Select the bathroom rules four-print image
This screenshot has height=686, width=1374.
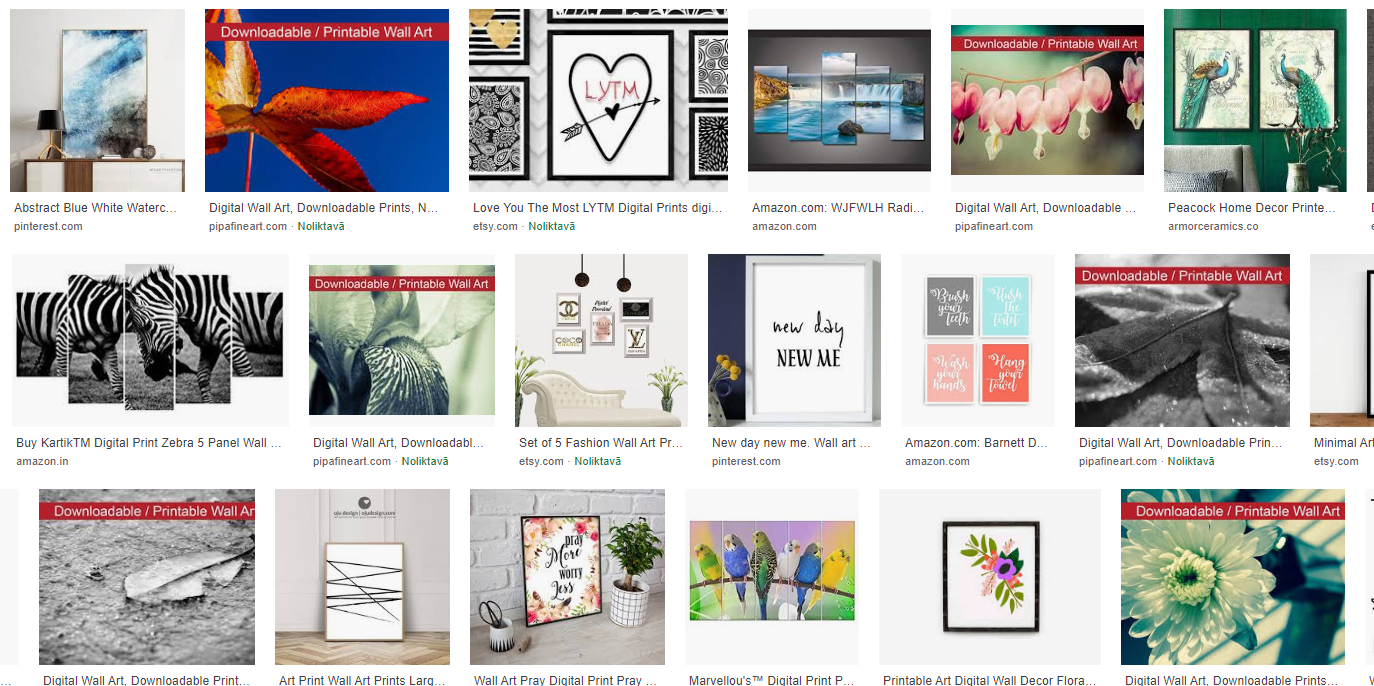pos(978,340)
